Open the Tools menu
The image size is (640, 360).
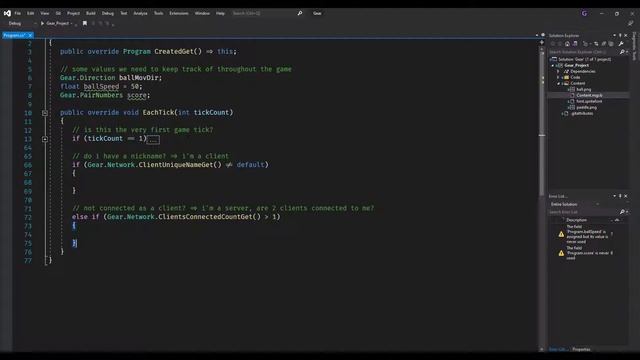[x=158, y=13]
